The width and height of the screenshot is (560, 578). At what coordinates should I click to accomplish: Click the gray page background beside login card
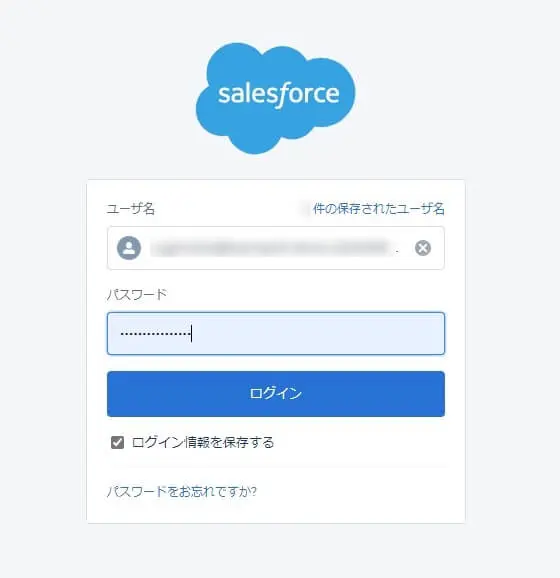coord(512,350)
